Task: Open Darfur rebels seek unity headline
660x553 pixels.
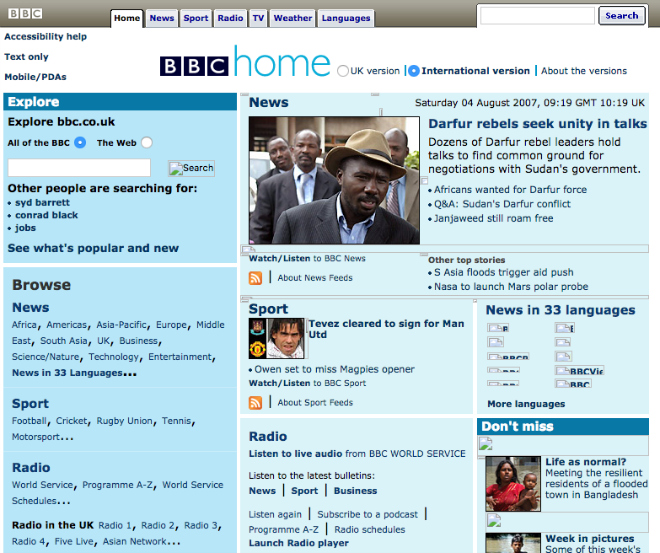Action: 537,124
